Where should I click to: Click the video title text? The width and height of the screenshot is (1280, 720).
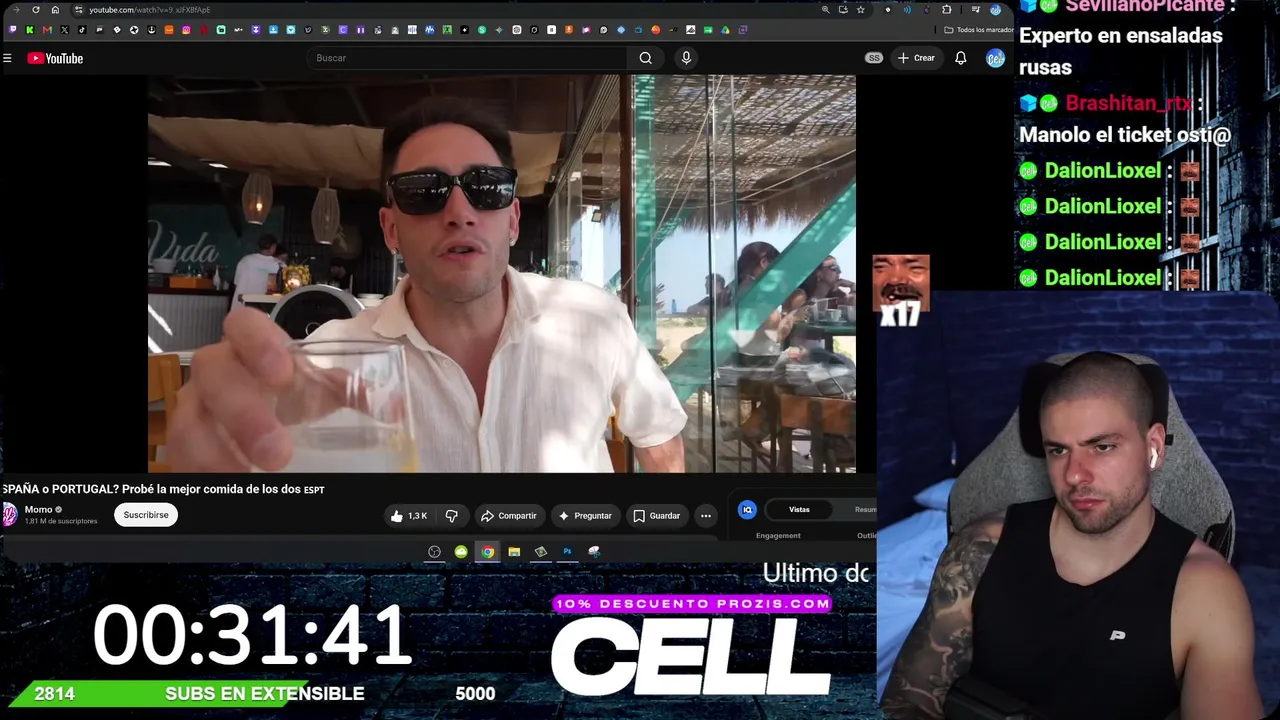coord(163,489)
